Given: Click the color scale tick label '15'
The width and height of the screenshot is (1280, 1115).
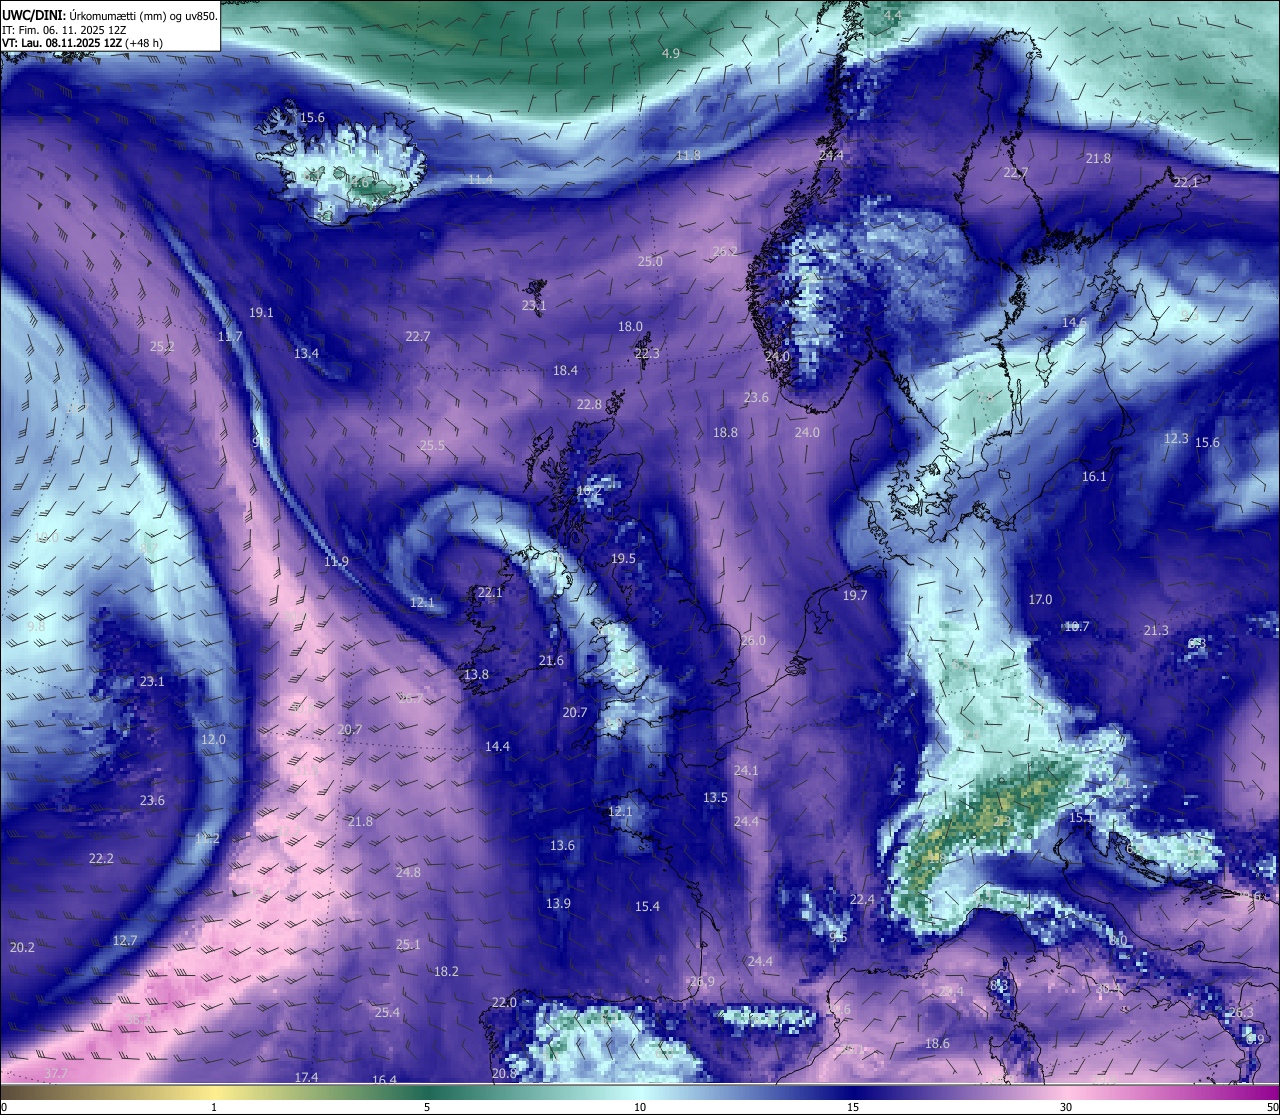Looking at the screenshot, I should tap(853, 1107).
